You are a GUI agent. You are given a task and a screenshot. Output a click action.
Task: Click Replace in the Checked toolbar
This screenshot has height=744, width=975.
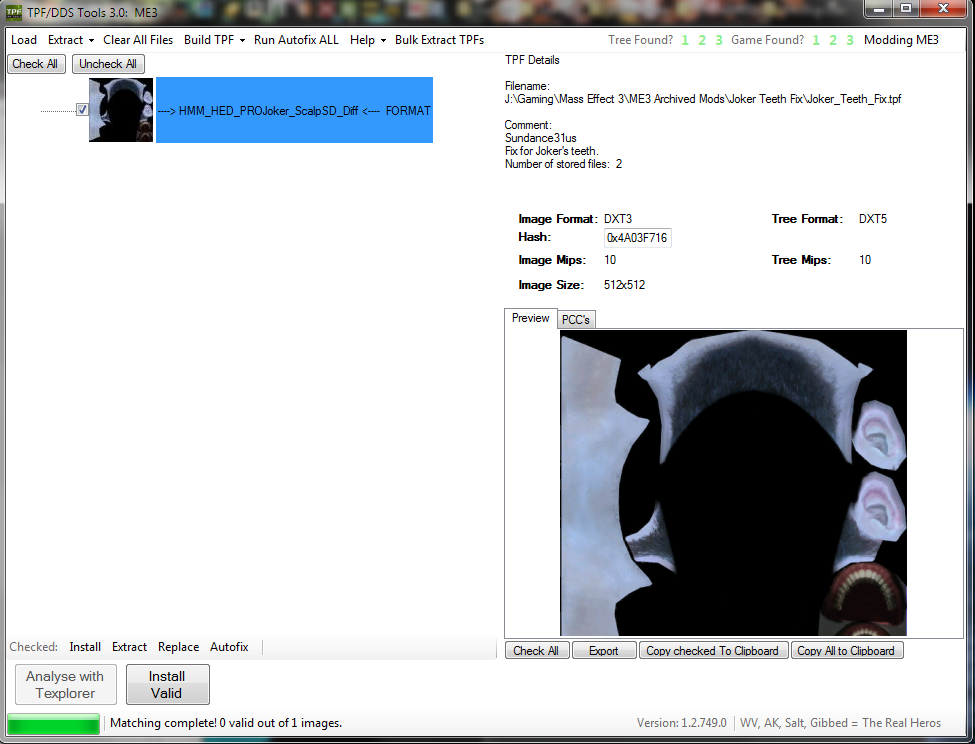coord(178,647)
